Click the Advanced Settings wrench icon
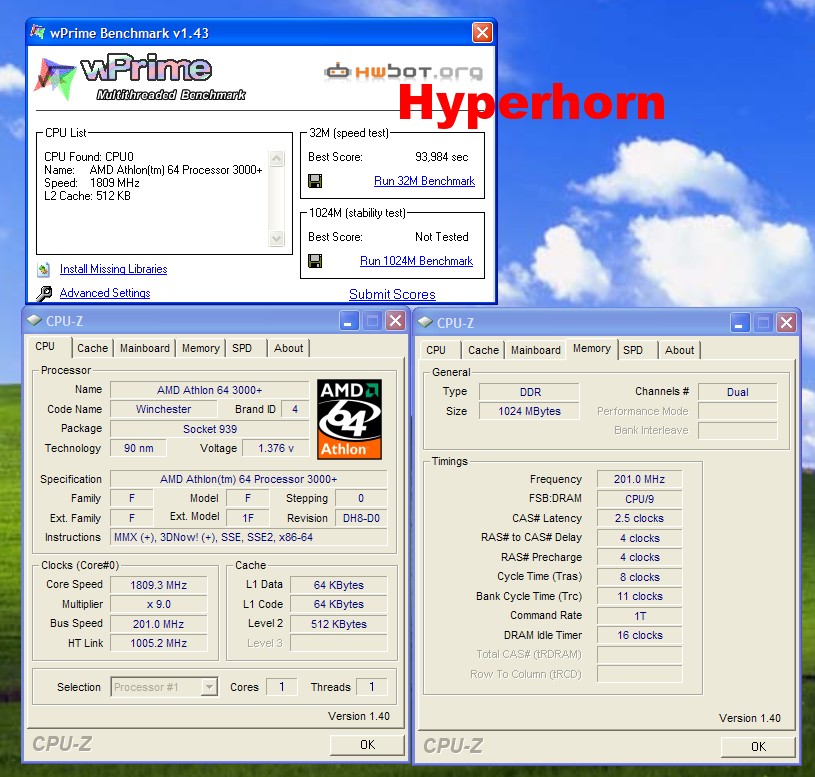The image size is (815, 777). pyautogui.click(x=44, y=293)
